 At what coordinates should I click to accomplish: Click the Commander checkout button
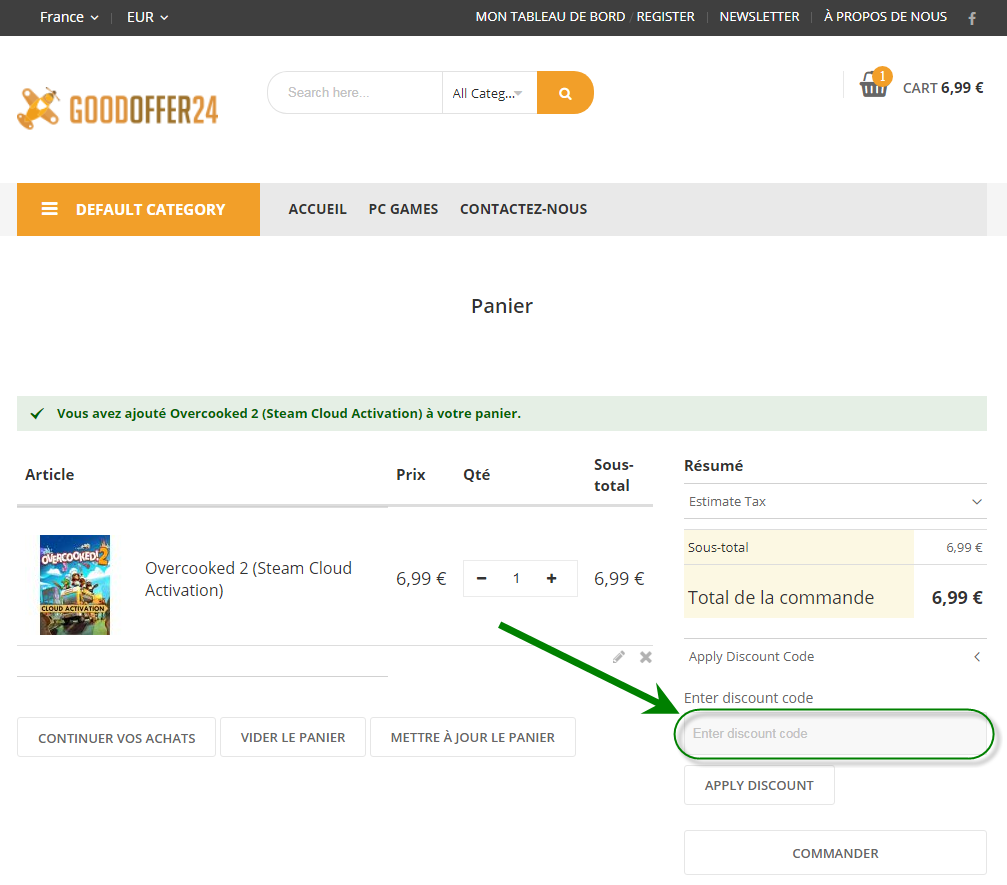point(835,853)
